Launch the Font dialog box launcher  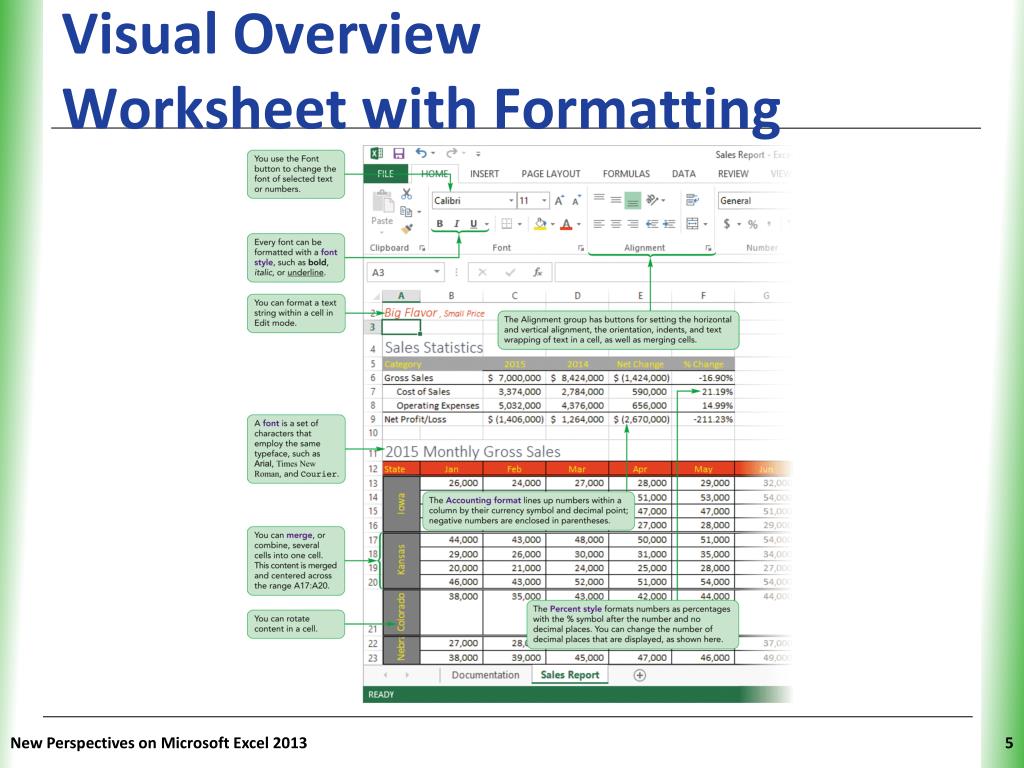[581, 248]
